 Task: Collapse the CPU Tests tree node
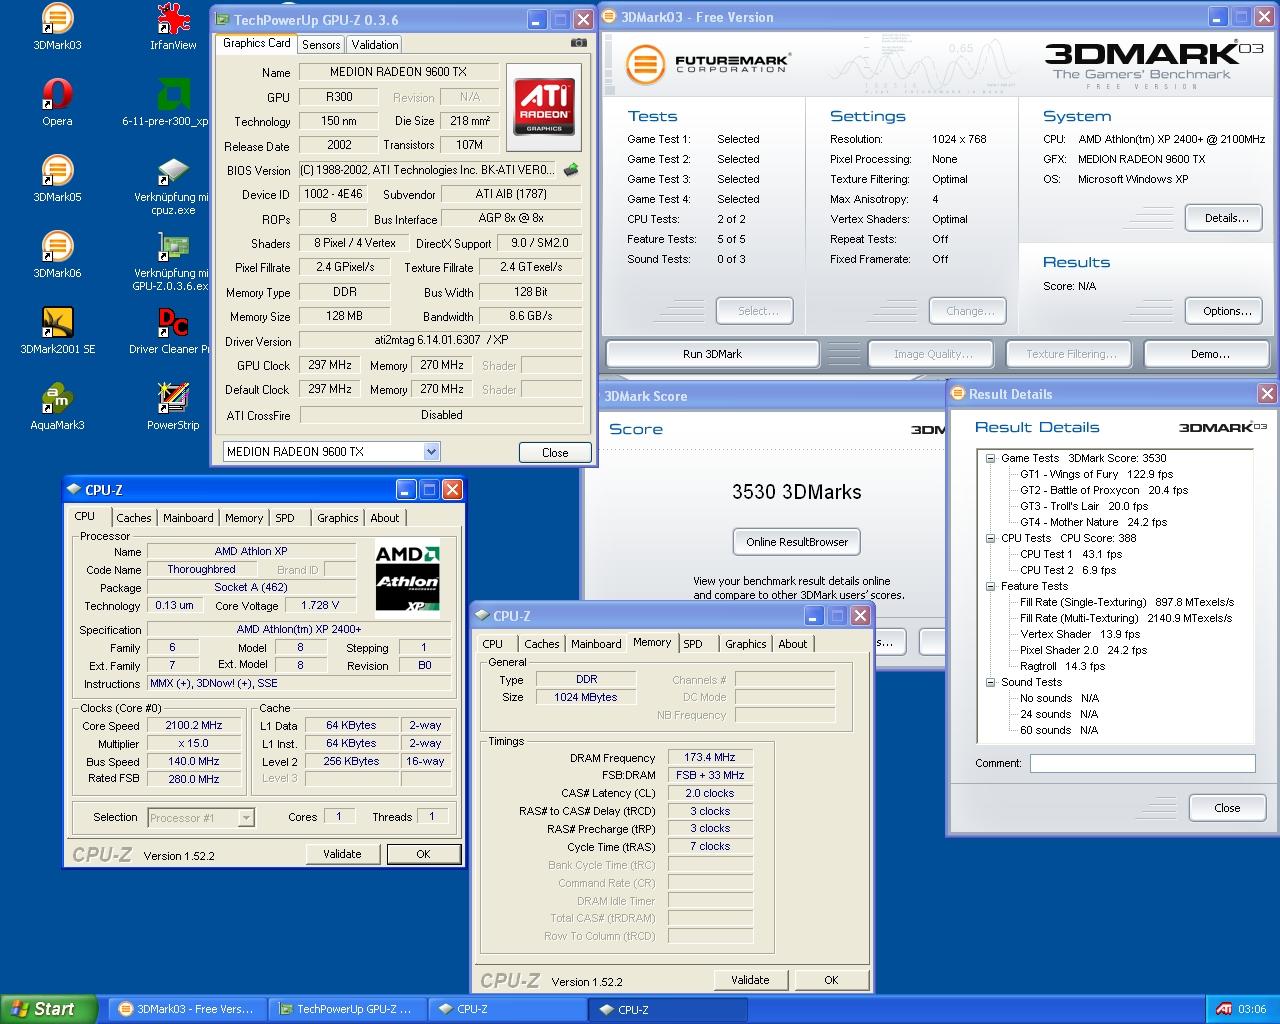coord(989,538)
